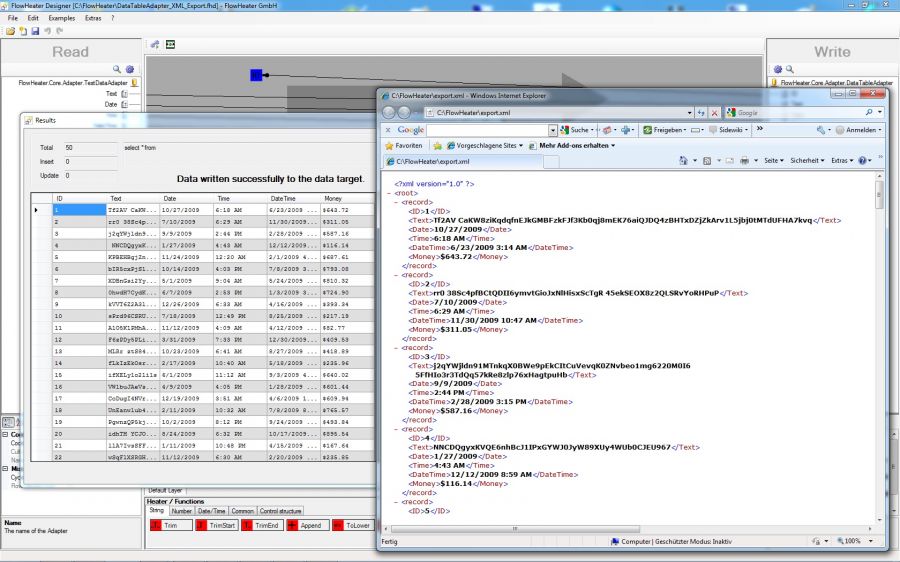Viewport: 900px width, 562px height.
Task: Select the TrimEnd heater function
Action: pyautogui.click(x=262, y=525)
